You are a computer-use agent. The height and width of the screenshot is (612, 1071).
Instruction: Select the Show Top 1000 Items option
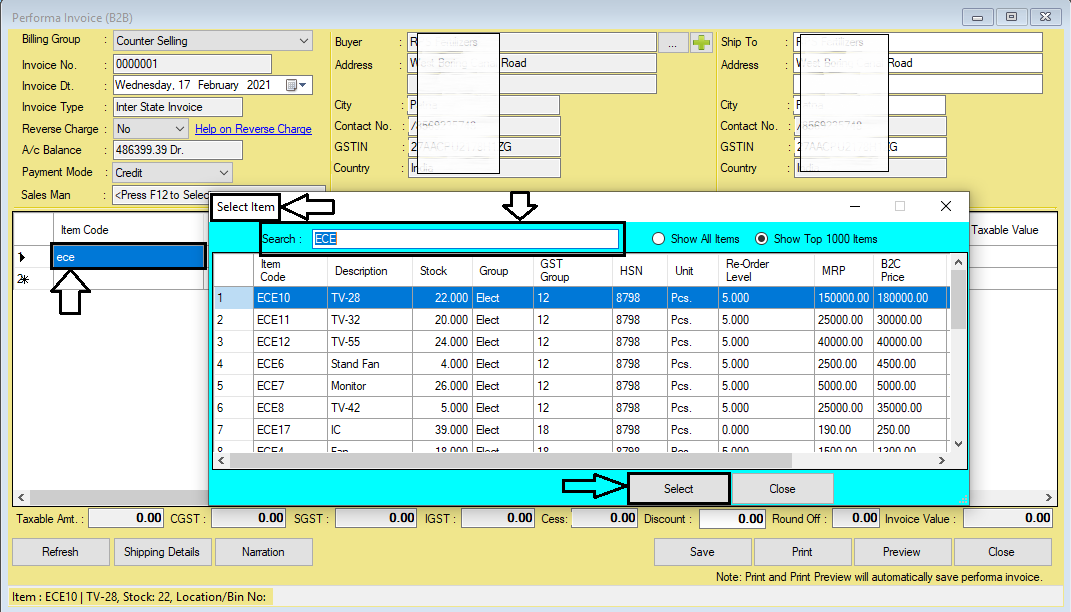(762, 238)
